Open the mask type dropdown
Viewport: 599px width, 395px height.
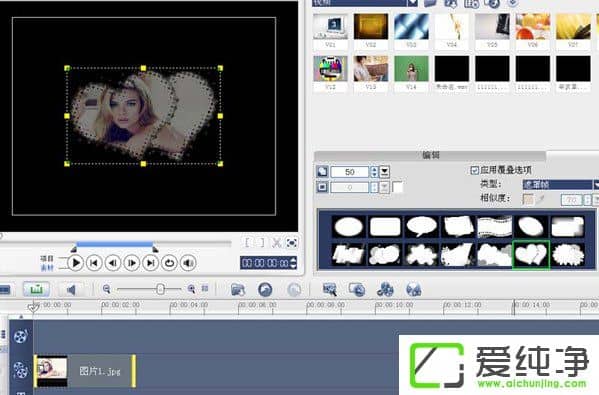click(x=596, y=185)
